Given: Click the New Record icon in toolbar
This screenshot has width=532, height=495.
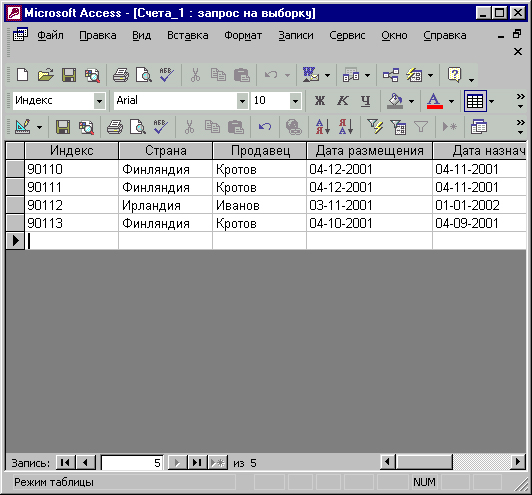Looking at the screenshot, I should [450, 127].
